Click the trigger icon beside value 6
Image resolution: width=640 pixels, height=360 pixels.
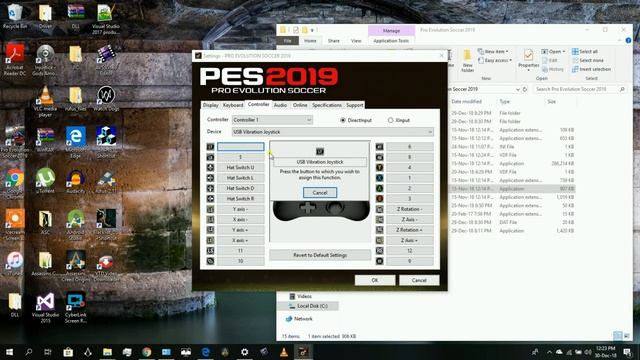pyautogui.click(x=380, y=147)
